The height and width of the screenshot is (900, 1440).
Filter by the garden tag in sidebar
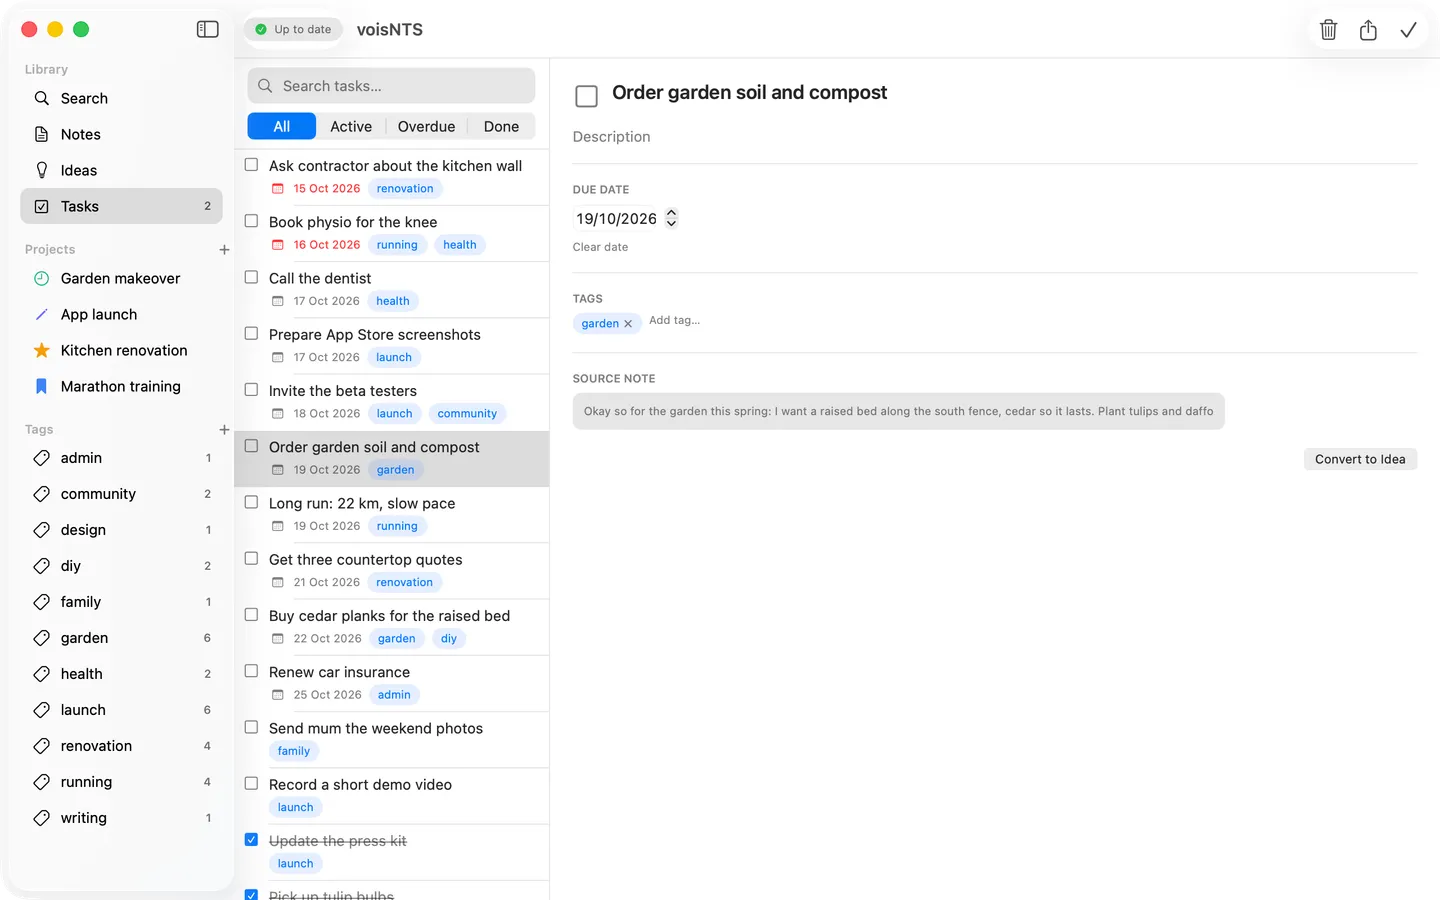pos(121,638)
